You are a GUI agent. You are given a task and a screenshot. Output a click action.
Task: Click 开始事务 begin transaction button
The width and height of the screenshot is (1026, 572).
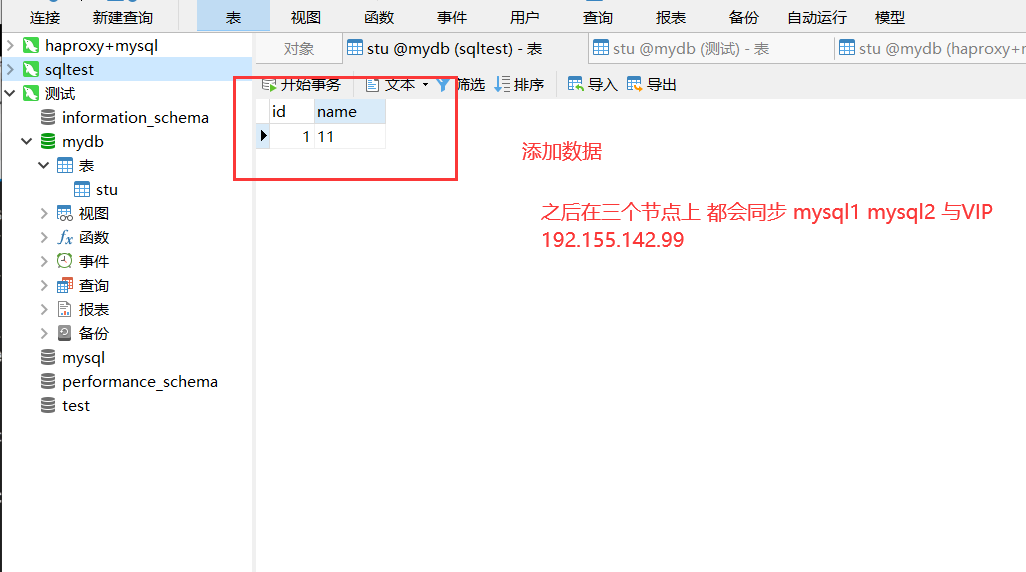pos(302,84)
